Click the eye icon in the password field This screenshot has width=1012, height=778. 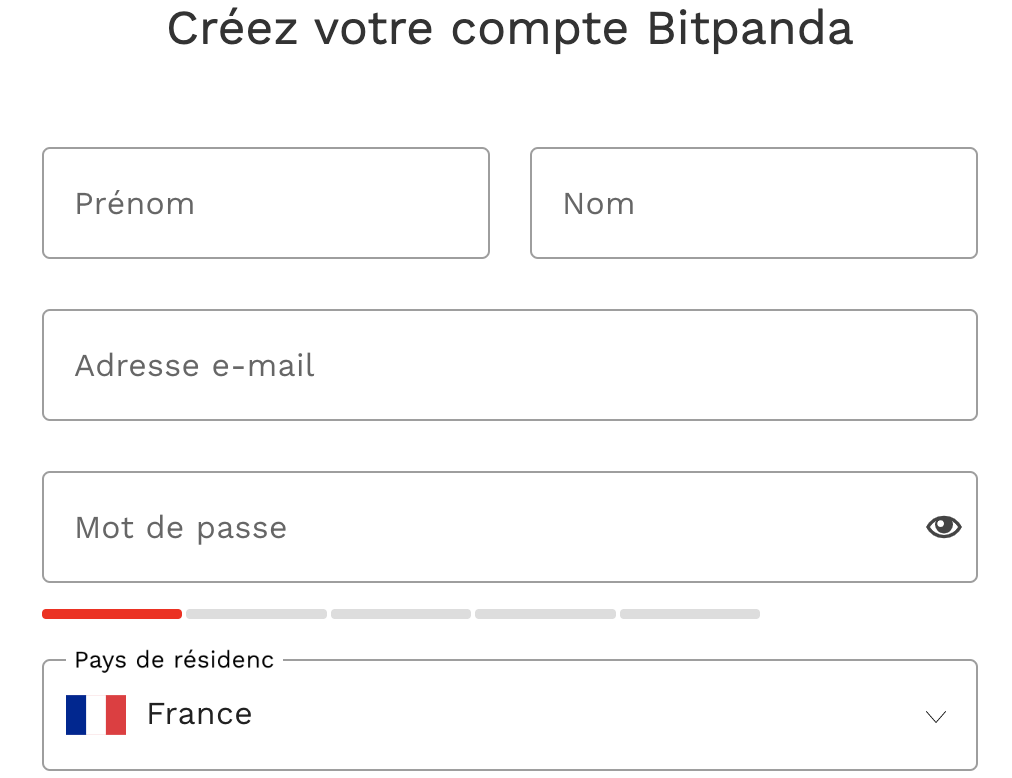(942, 526)
